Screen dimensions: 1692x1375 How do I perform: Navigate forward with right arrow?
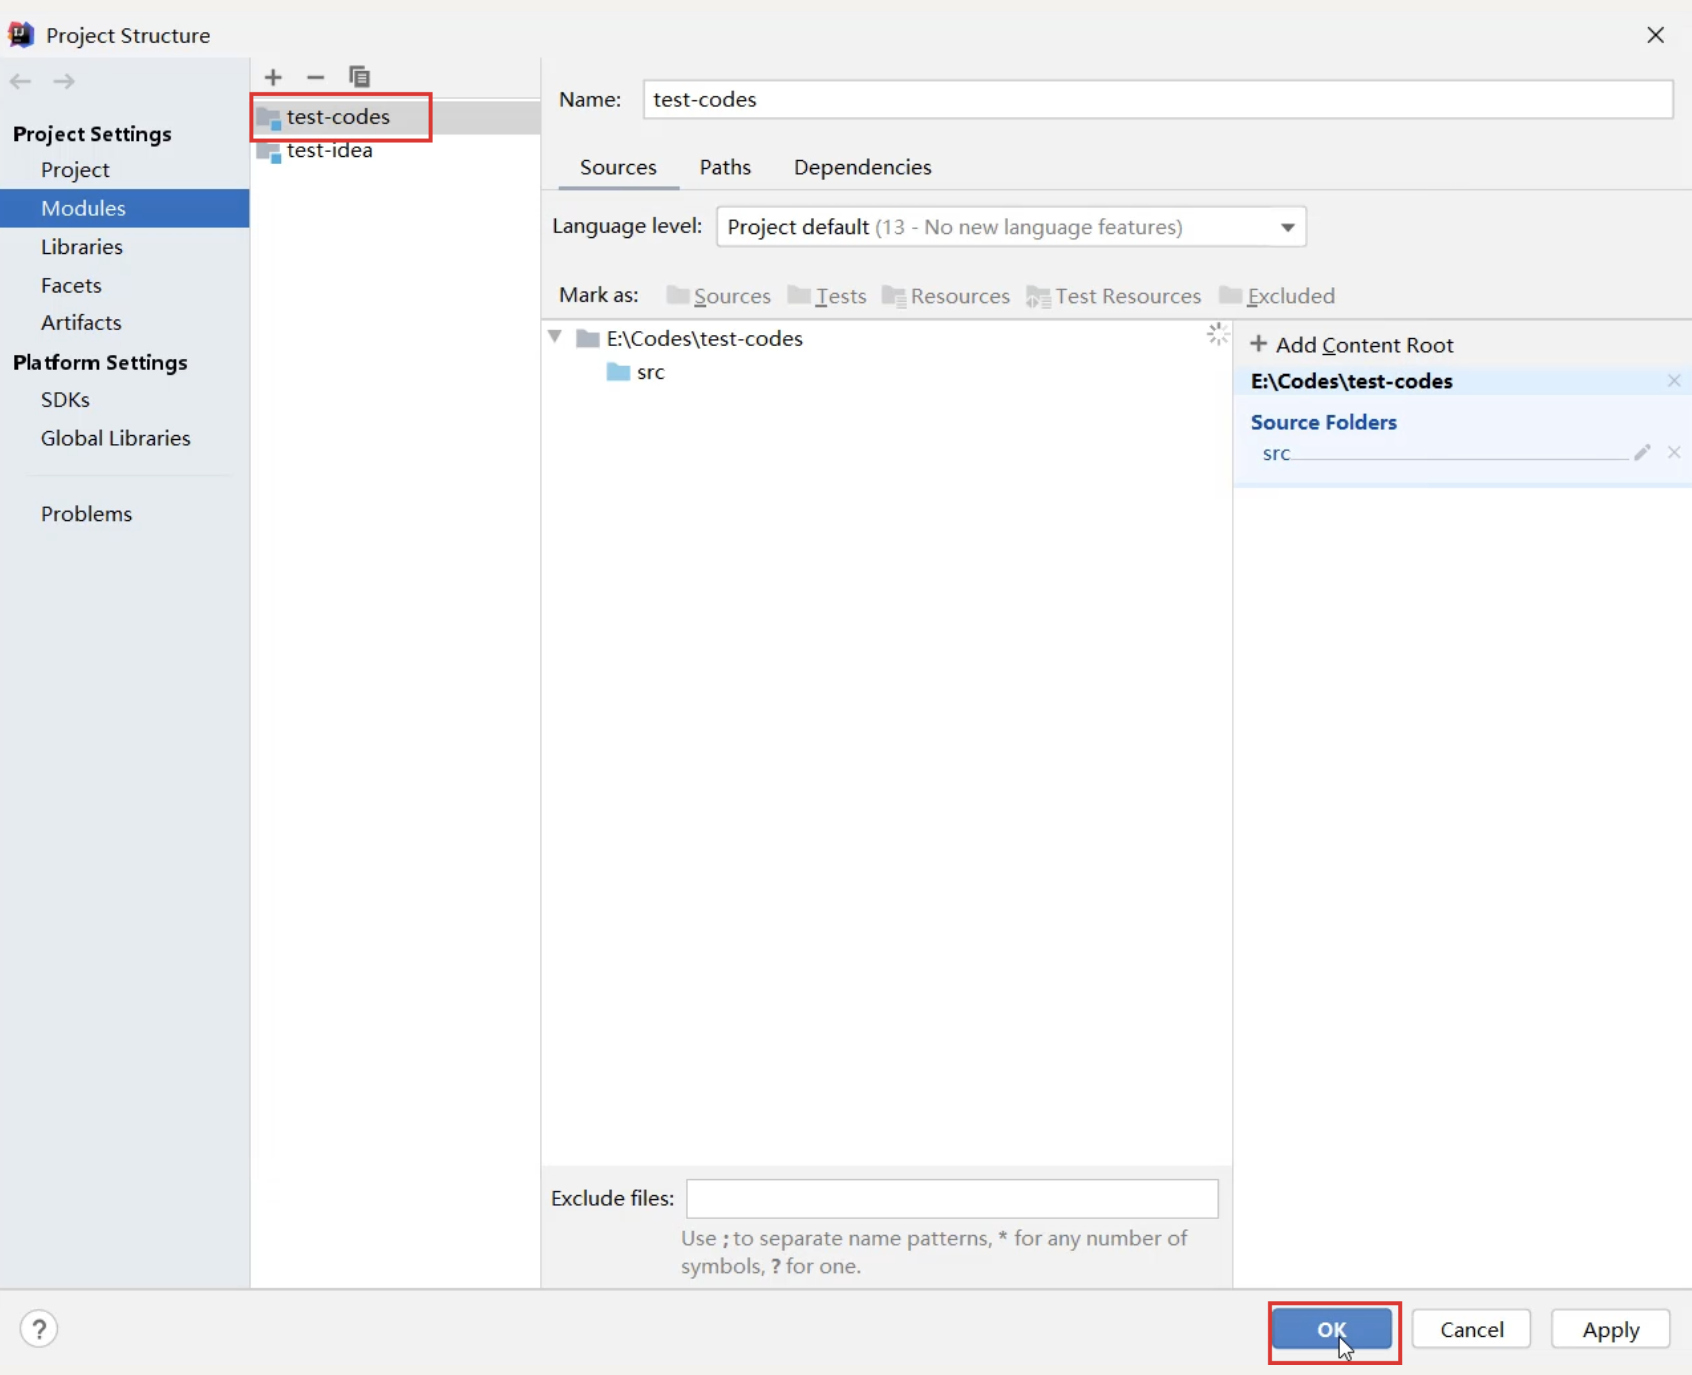click(x=64, y=81)
